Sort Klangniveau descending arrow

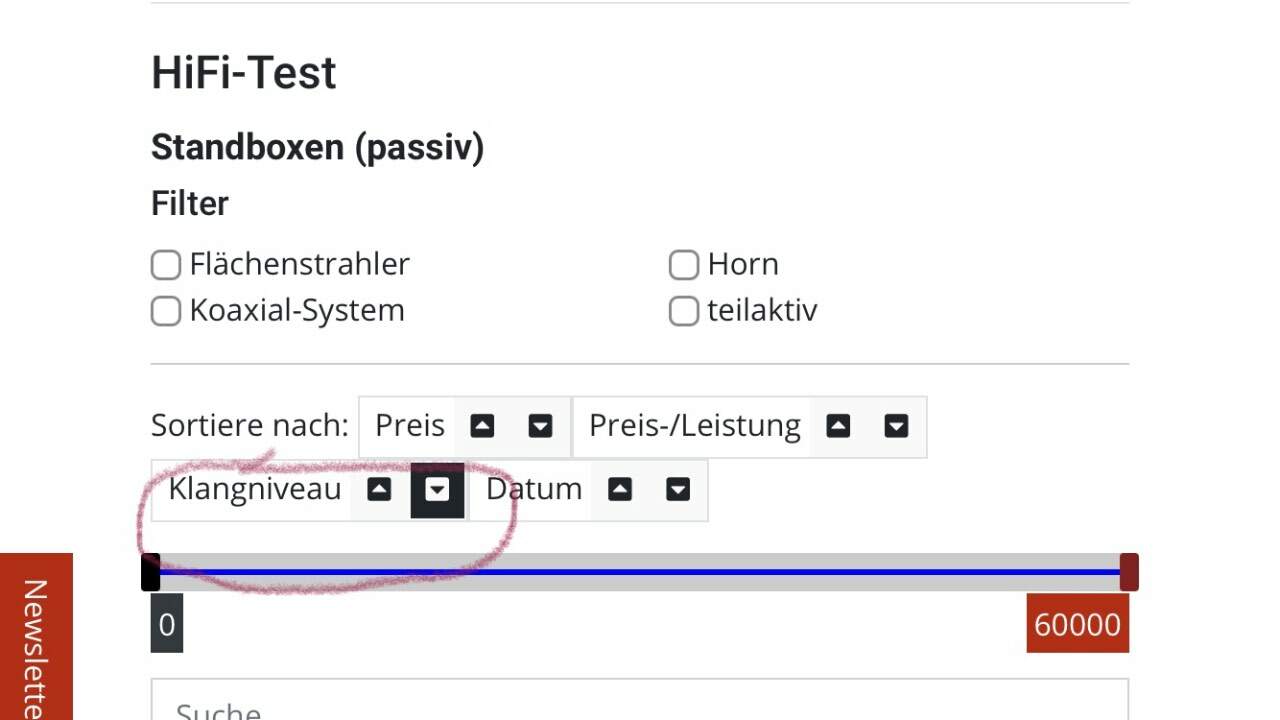pos(437,489)
